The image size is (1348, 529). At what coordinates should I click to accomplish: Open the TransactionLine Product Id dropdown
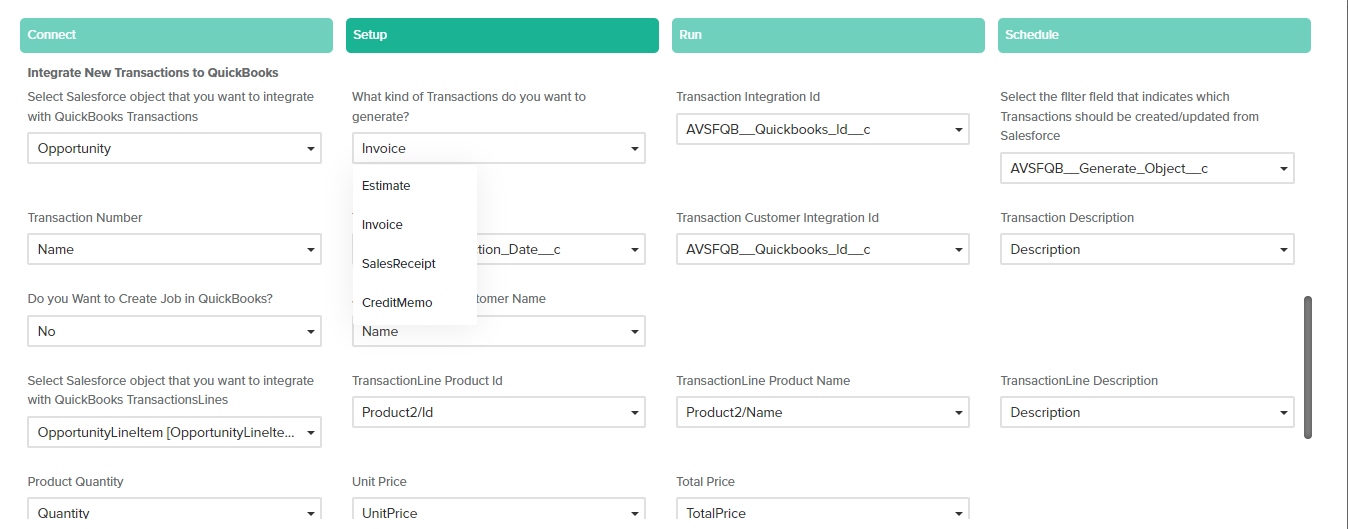498,413
